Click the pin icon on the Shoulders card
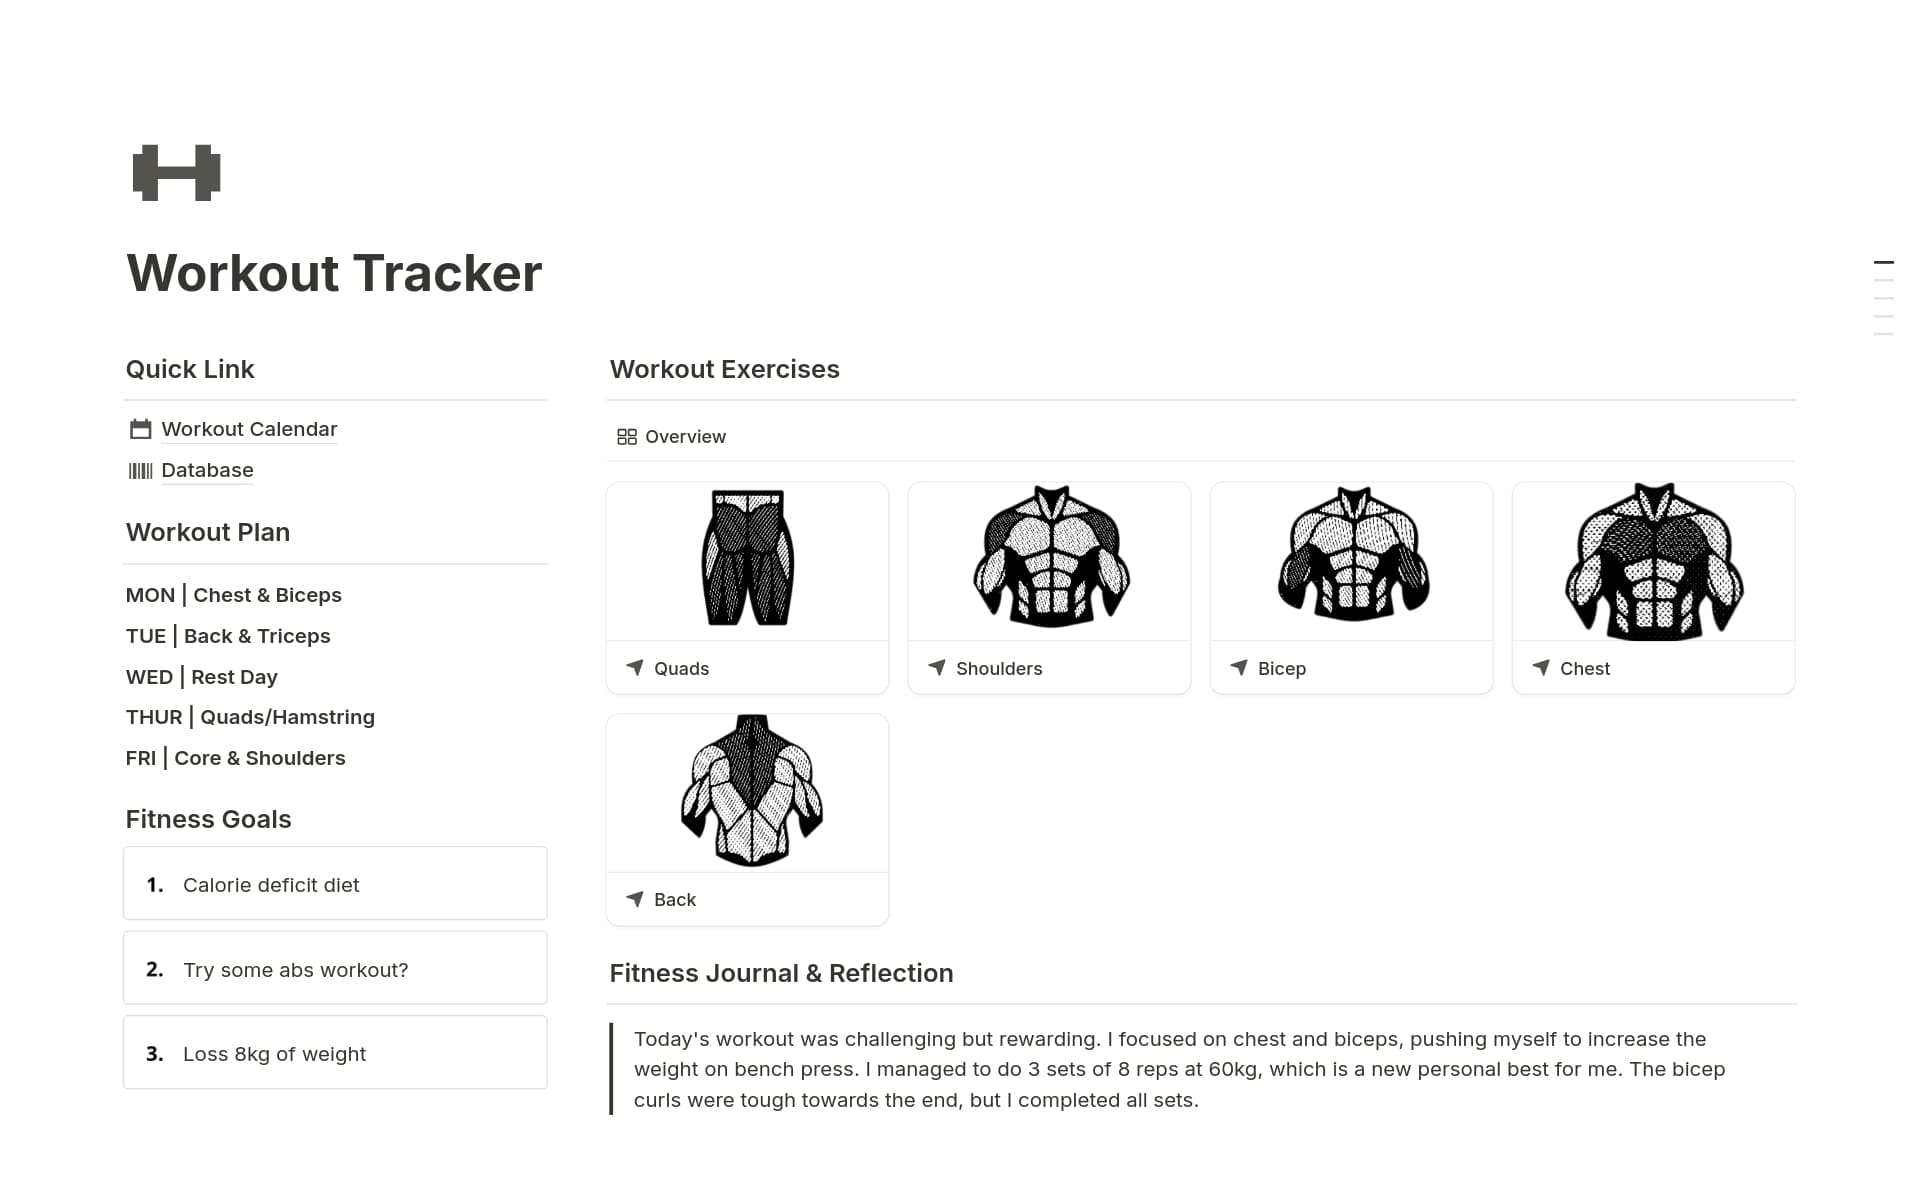Screen dimensions: 1920x1199 click(937, 668)
